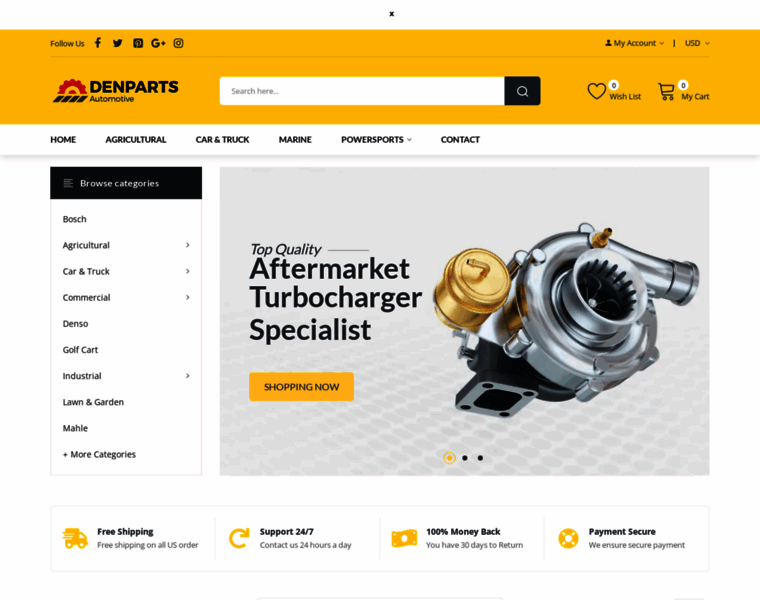Show + More Categories
The image size is (760, 600).
[x=99, y=455]
